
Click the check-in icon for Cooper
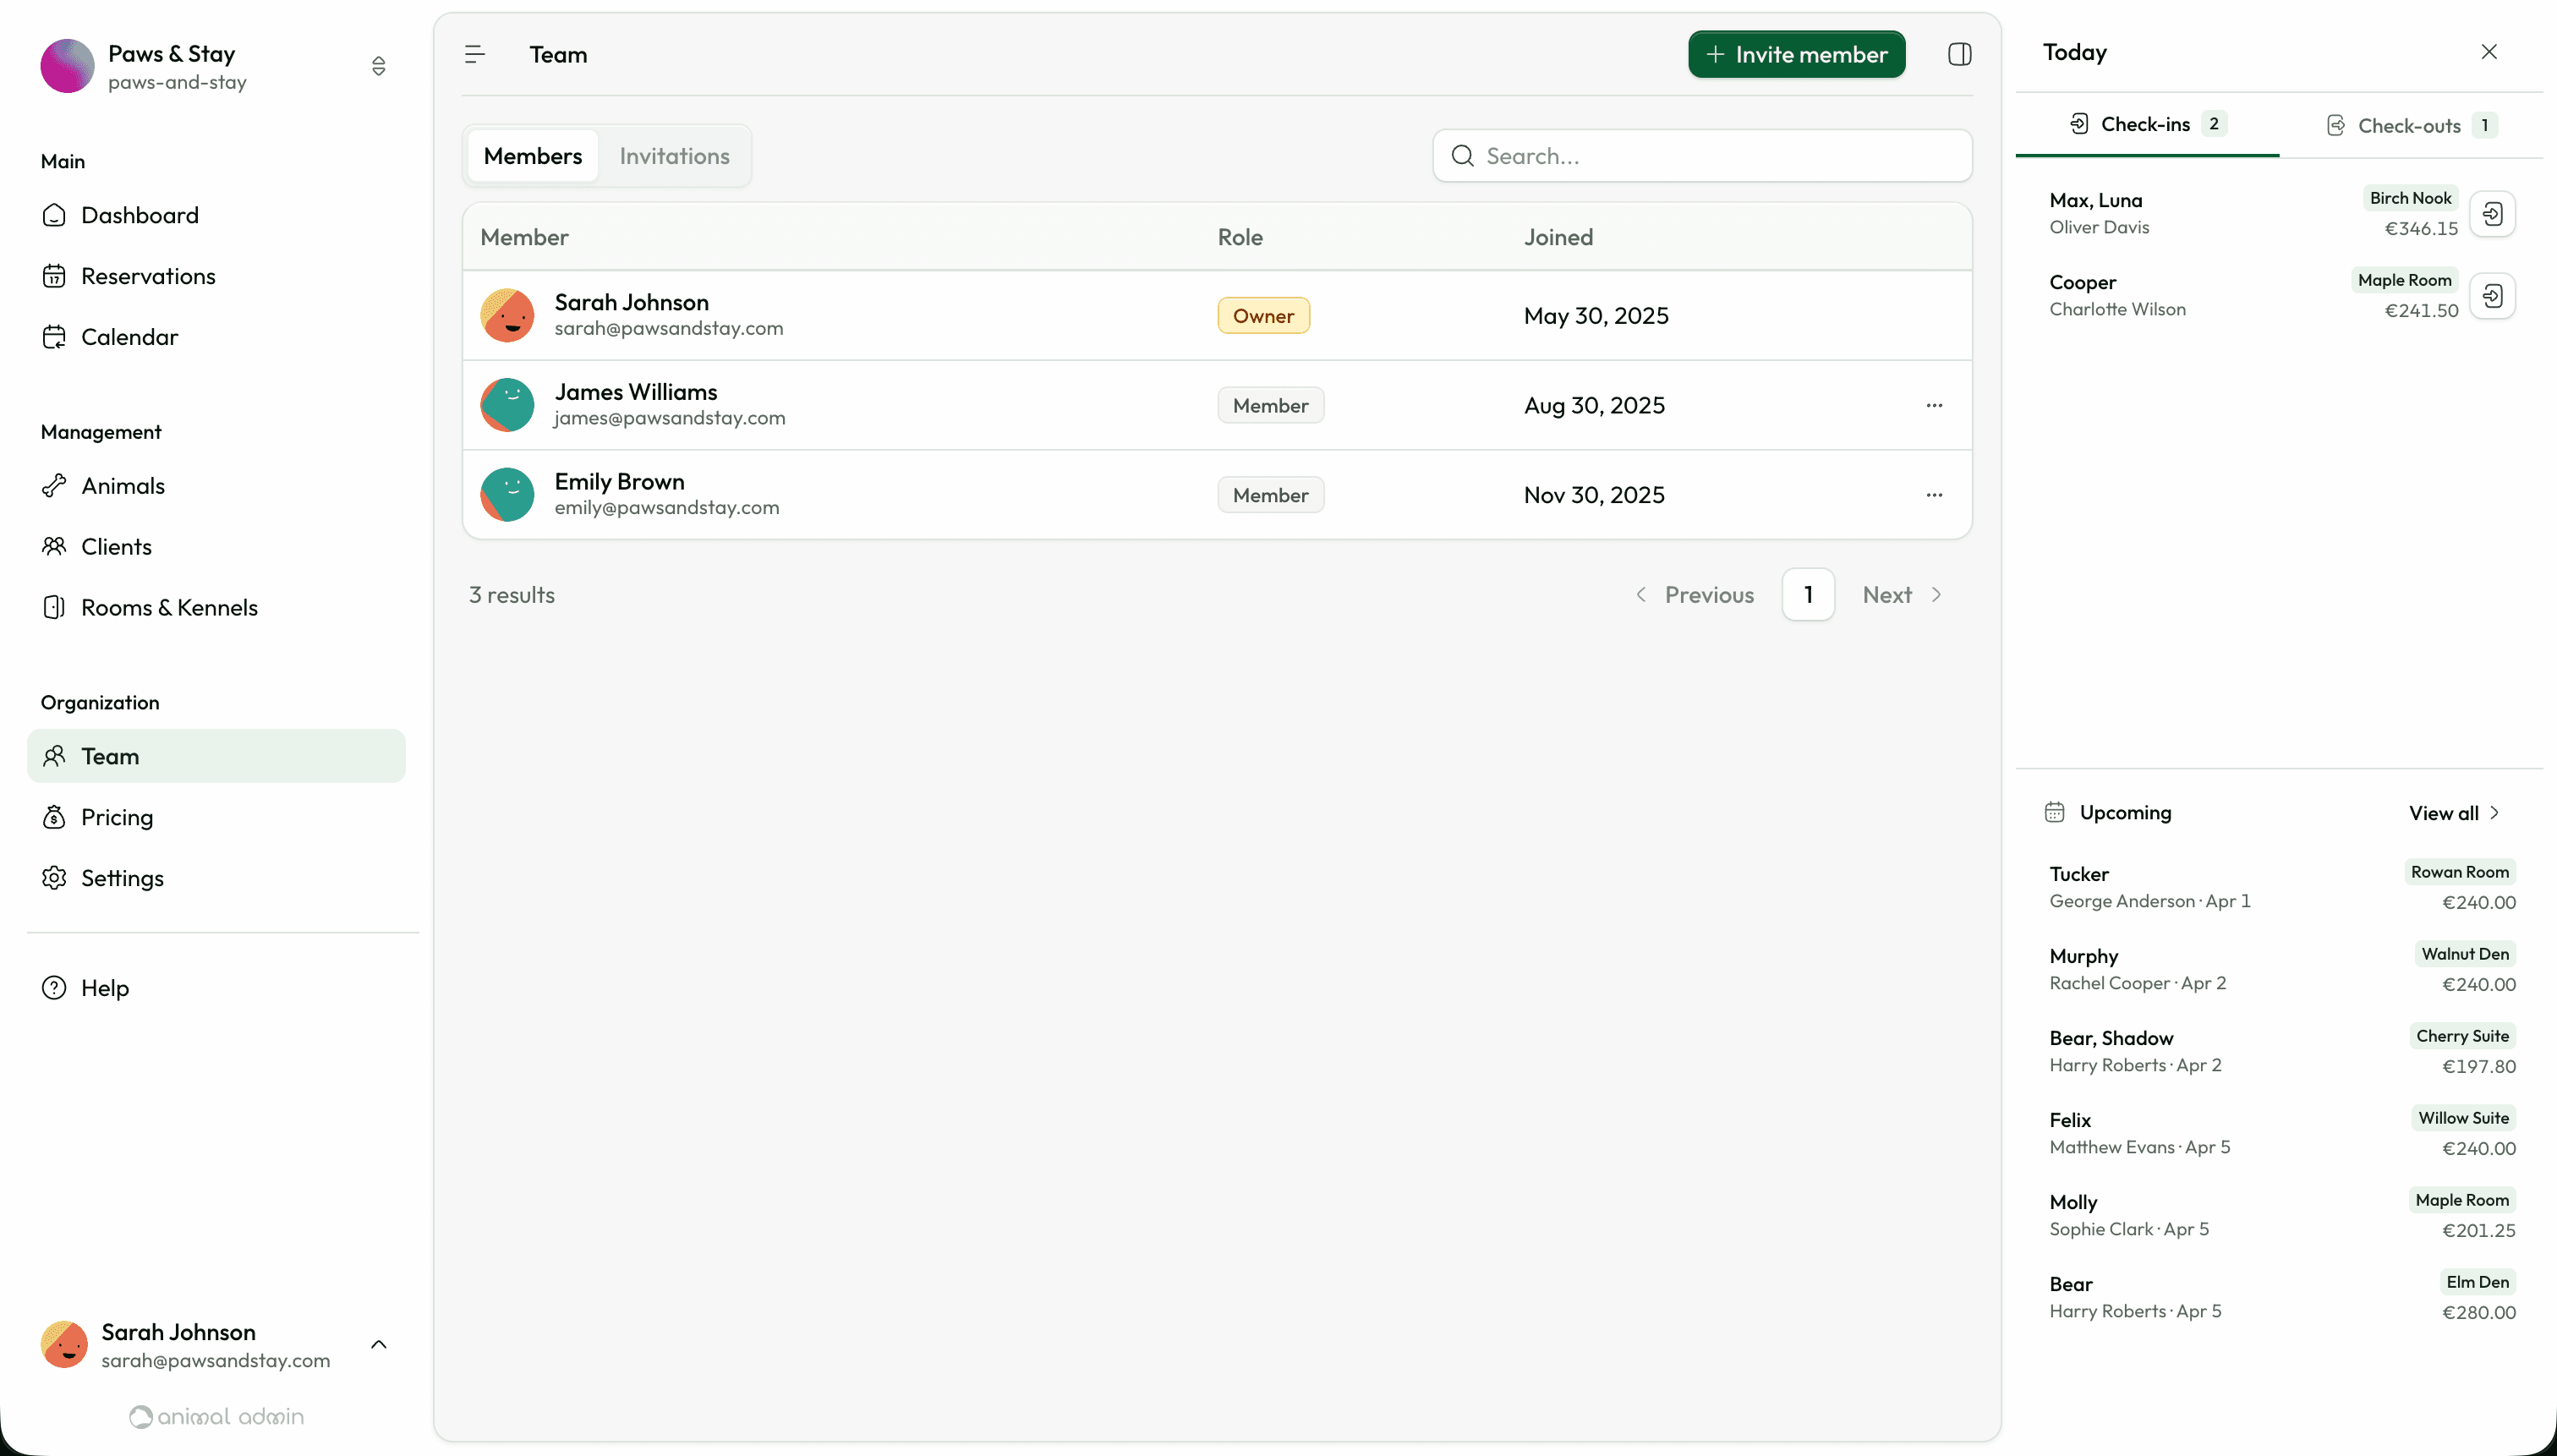point(2494,295)
